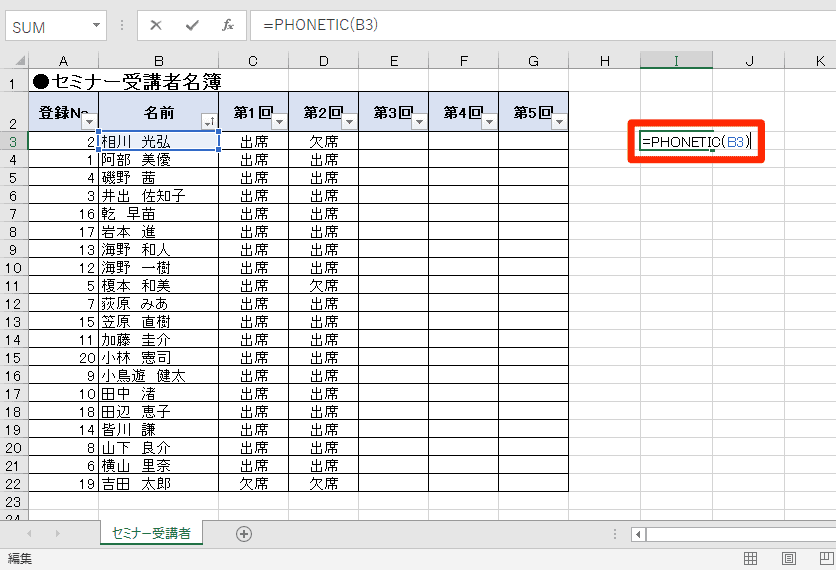The width and height of the screenshot is (836, 570).
Task: Click the Cancel (X) icon in formula bar
Action: point(156,25)
